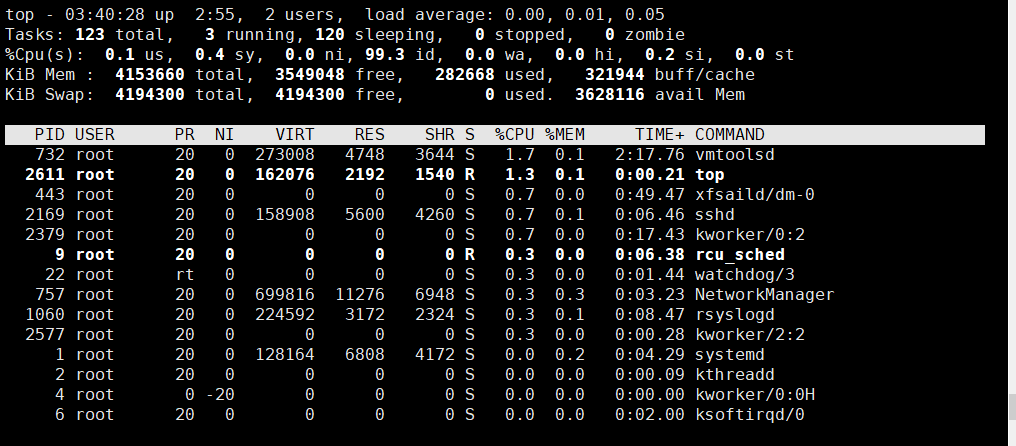Select the watchdog/3 process row
This screenshot has width=1016, height=446.
495,274
